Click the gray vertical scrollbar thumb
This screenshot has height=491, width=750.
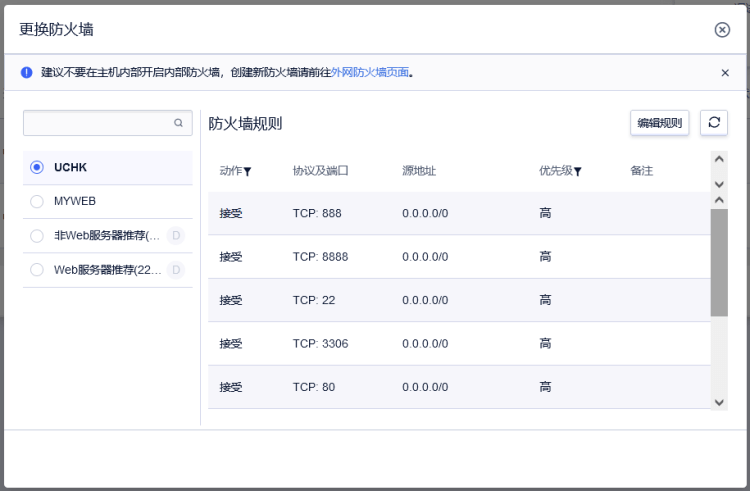719,262
